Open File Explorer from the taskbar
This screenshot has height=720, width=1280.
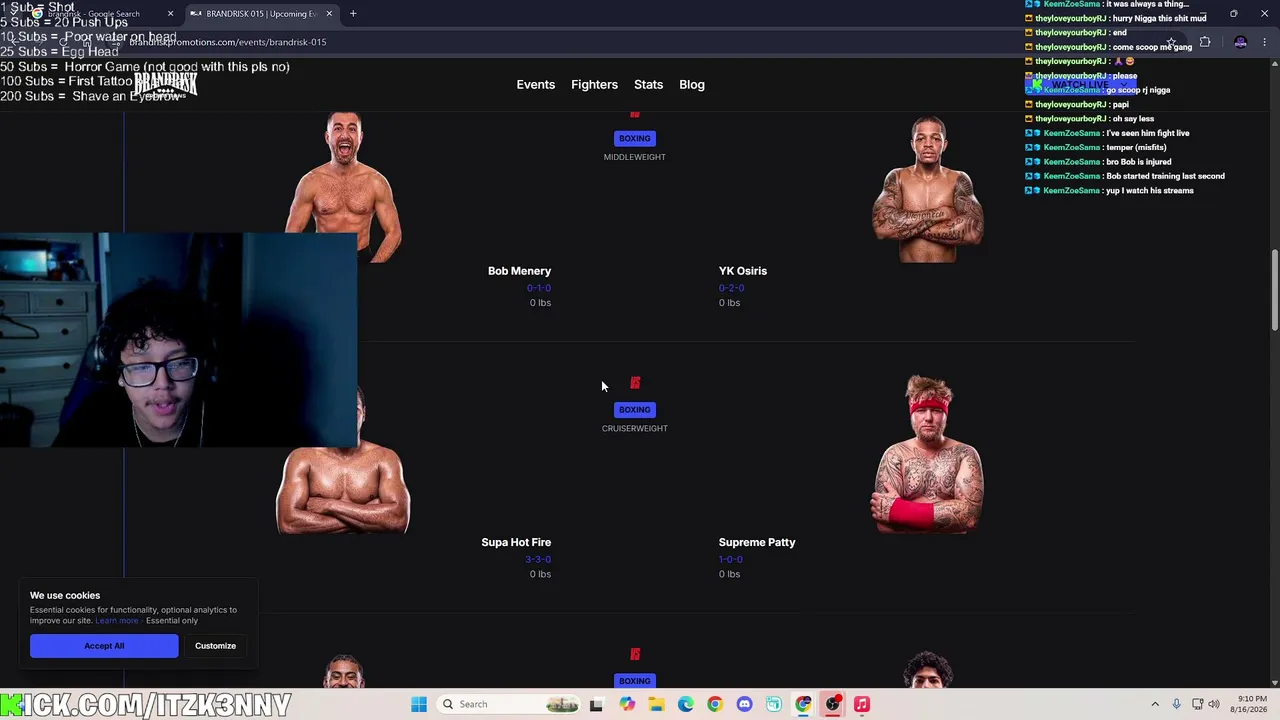656,704
